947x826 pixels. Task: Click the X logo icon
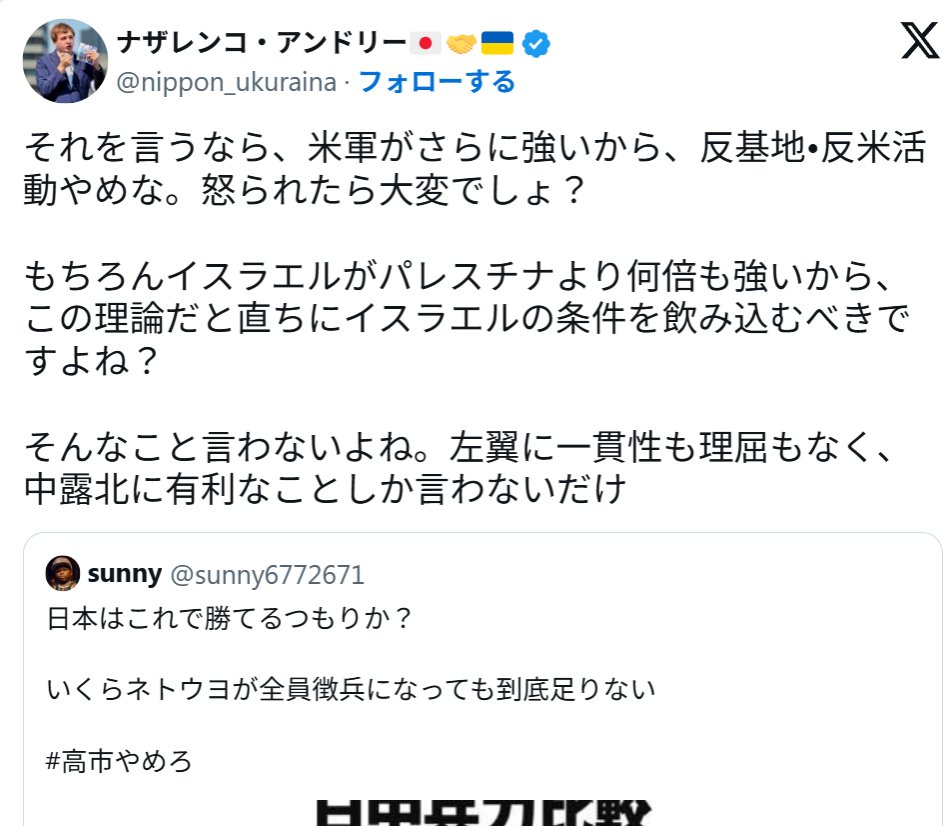[x=920, y=40]
